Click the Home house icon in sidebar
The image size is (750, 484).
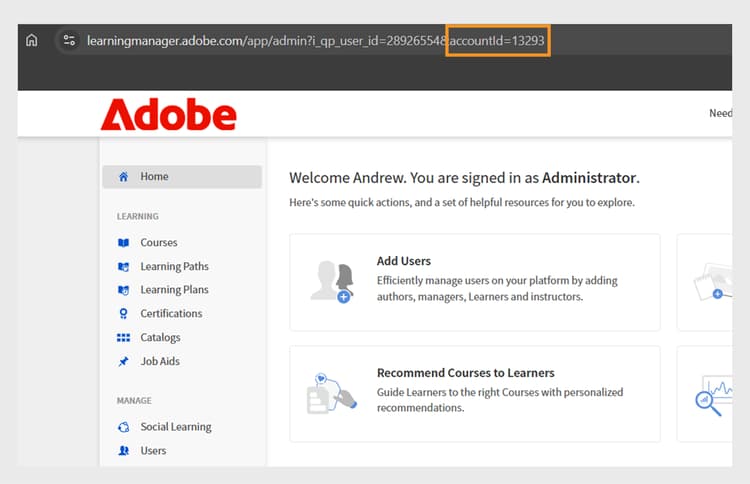[123, 176]
